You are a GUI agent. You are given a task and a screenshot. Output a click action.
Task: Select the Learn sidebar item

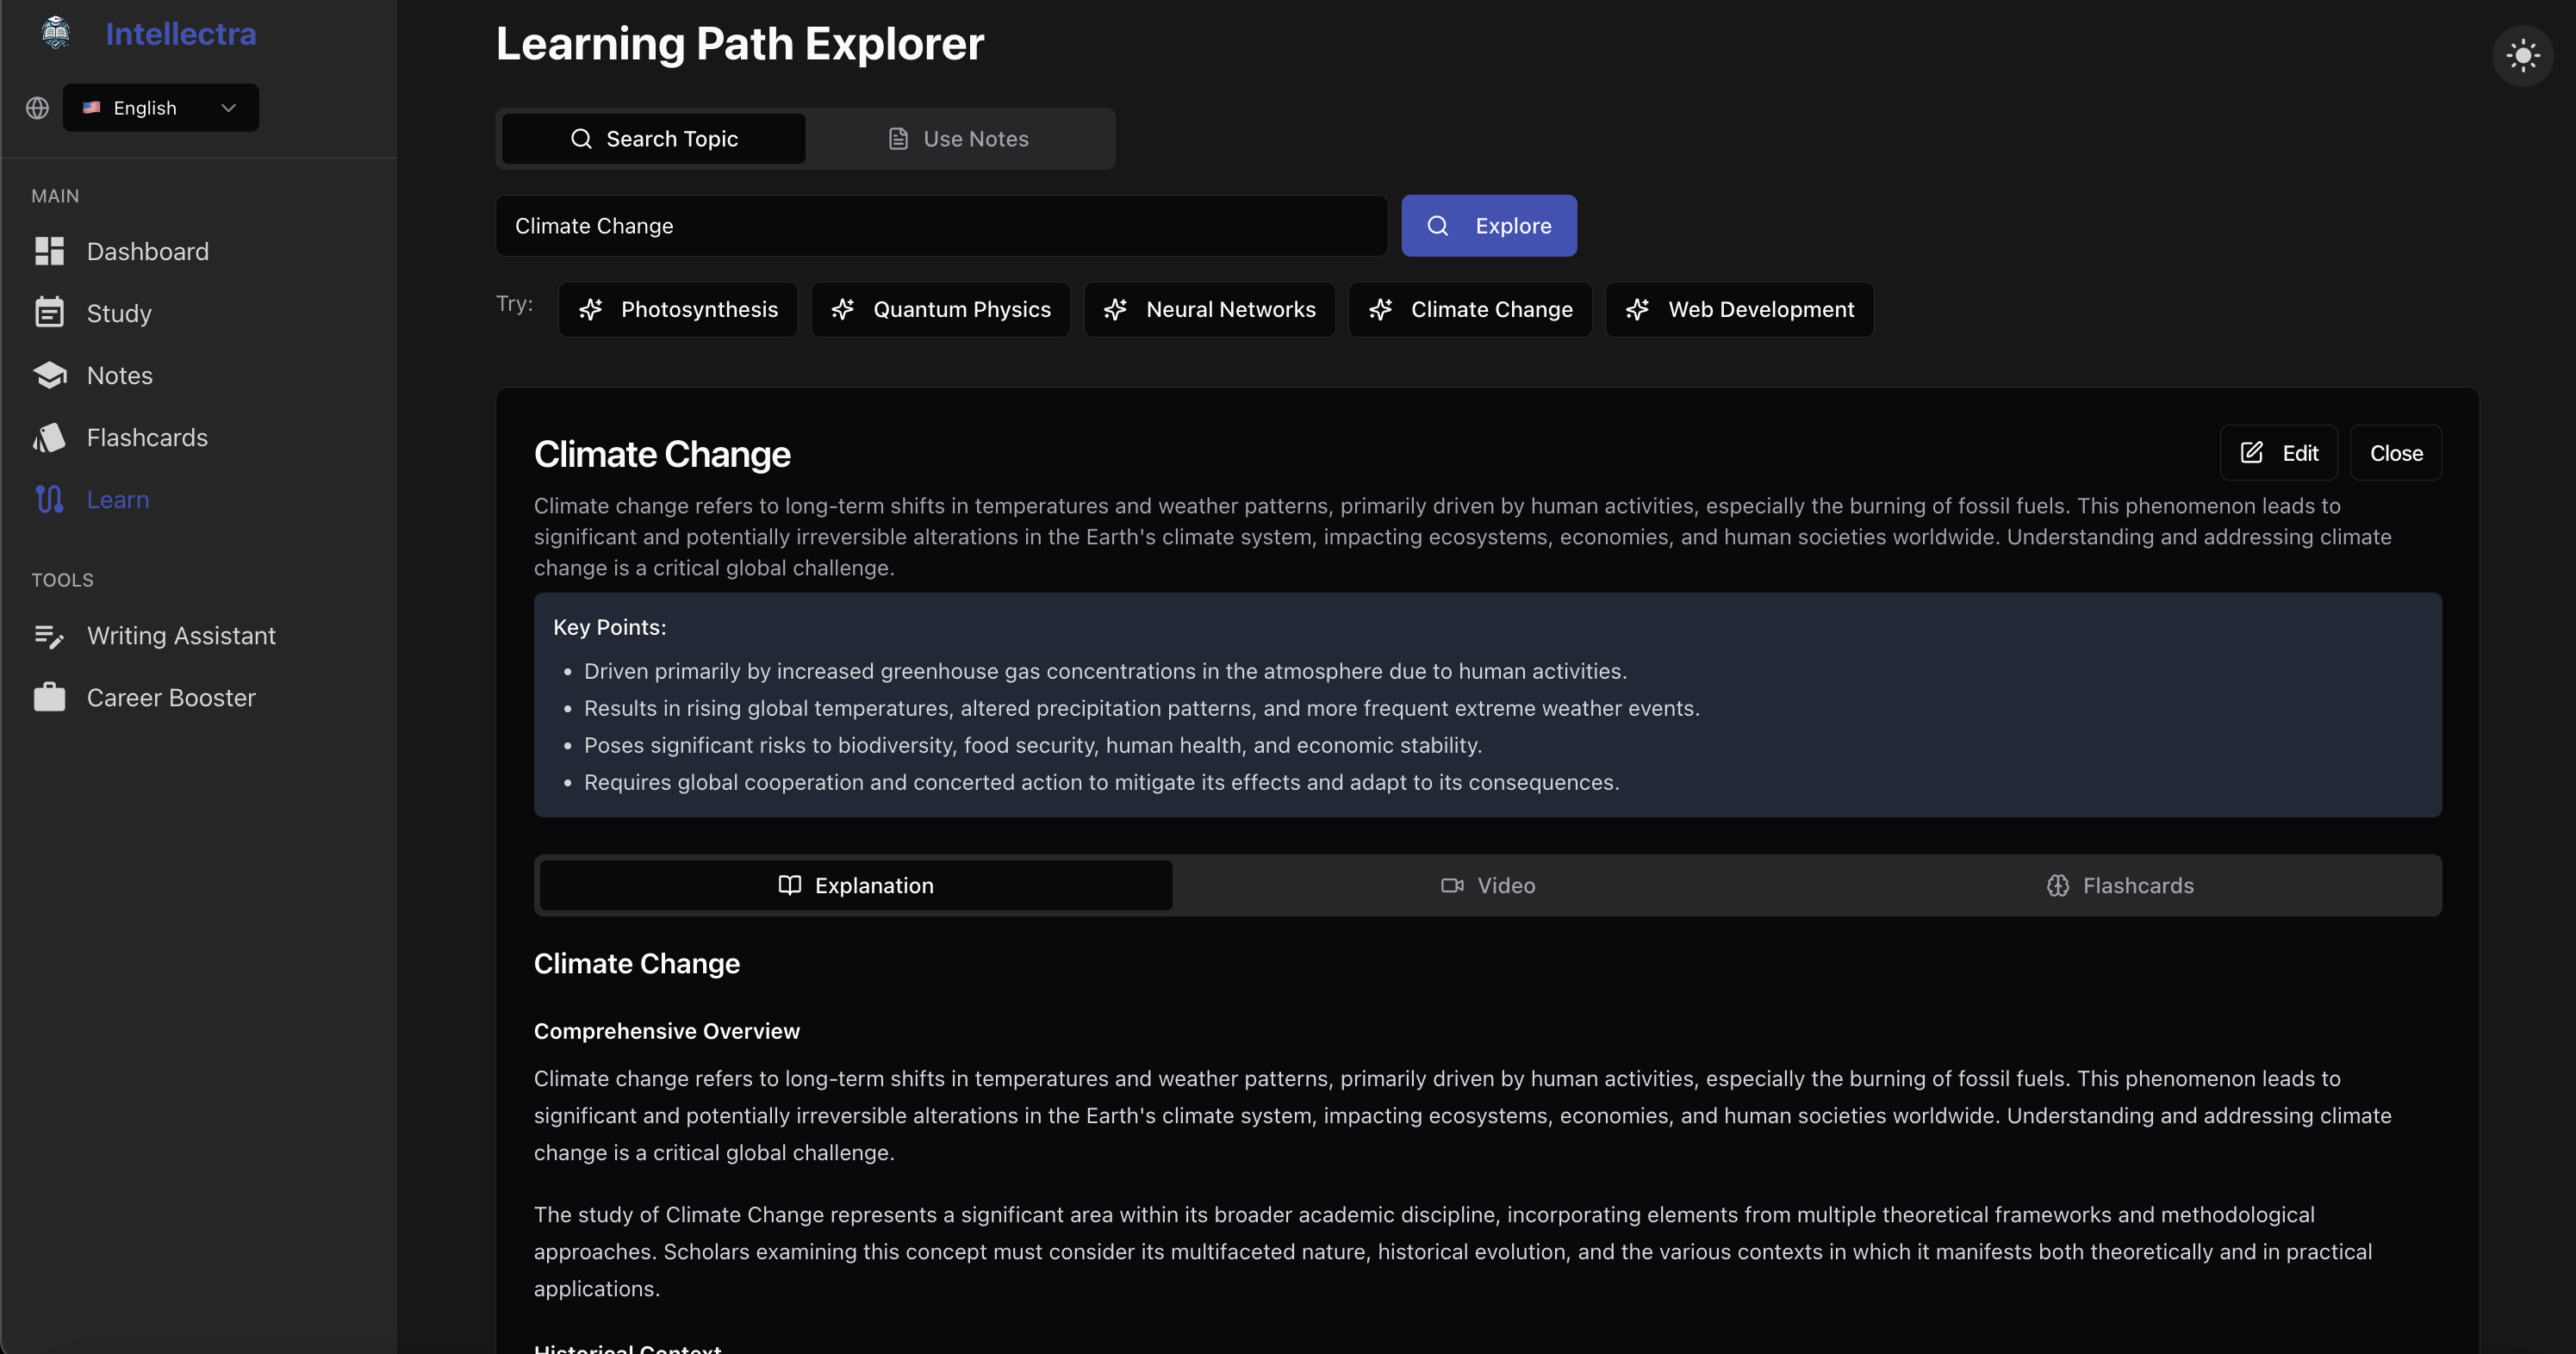(x=117, y=499)
